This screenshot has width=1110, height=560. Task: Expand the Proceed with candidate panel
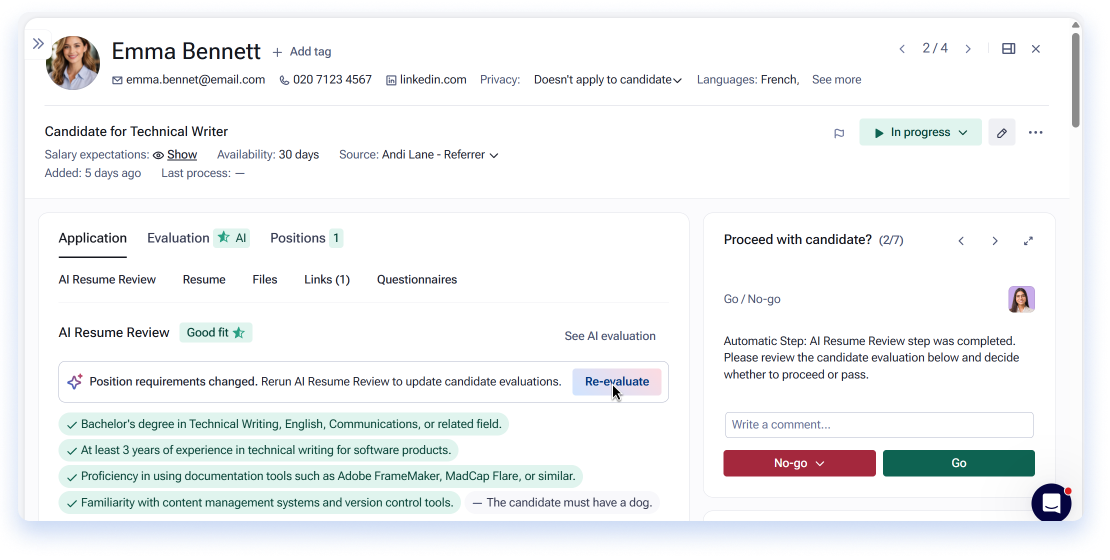point(1028,241)
